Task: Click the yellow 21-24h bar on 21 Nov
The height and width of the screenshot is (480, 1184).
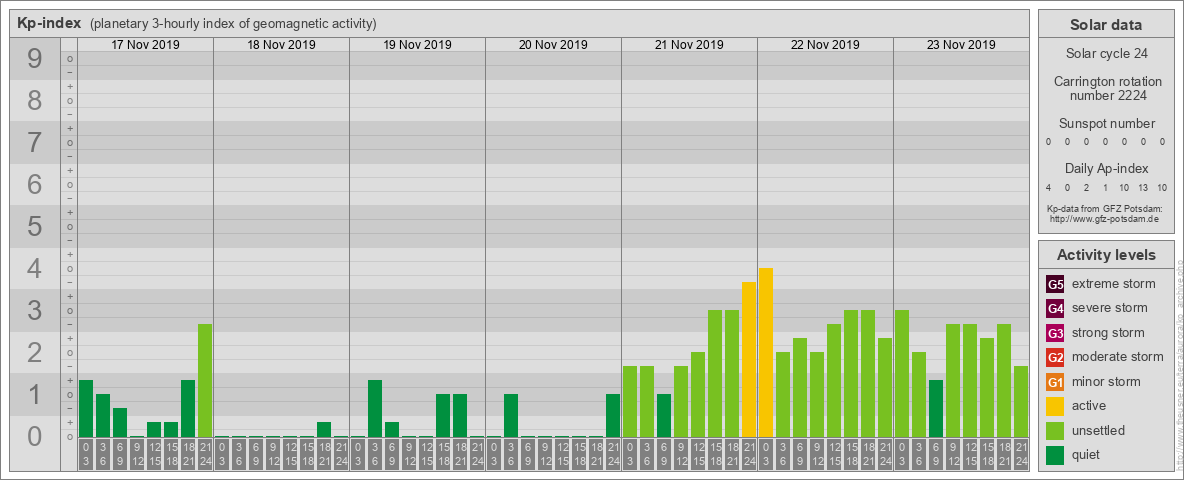Action: [x=749, y=359]
